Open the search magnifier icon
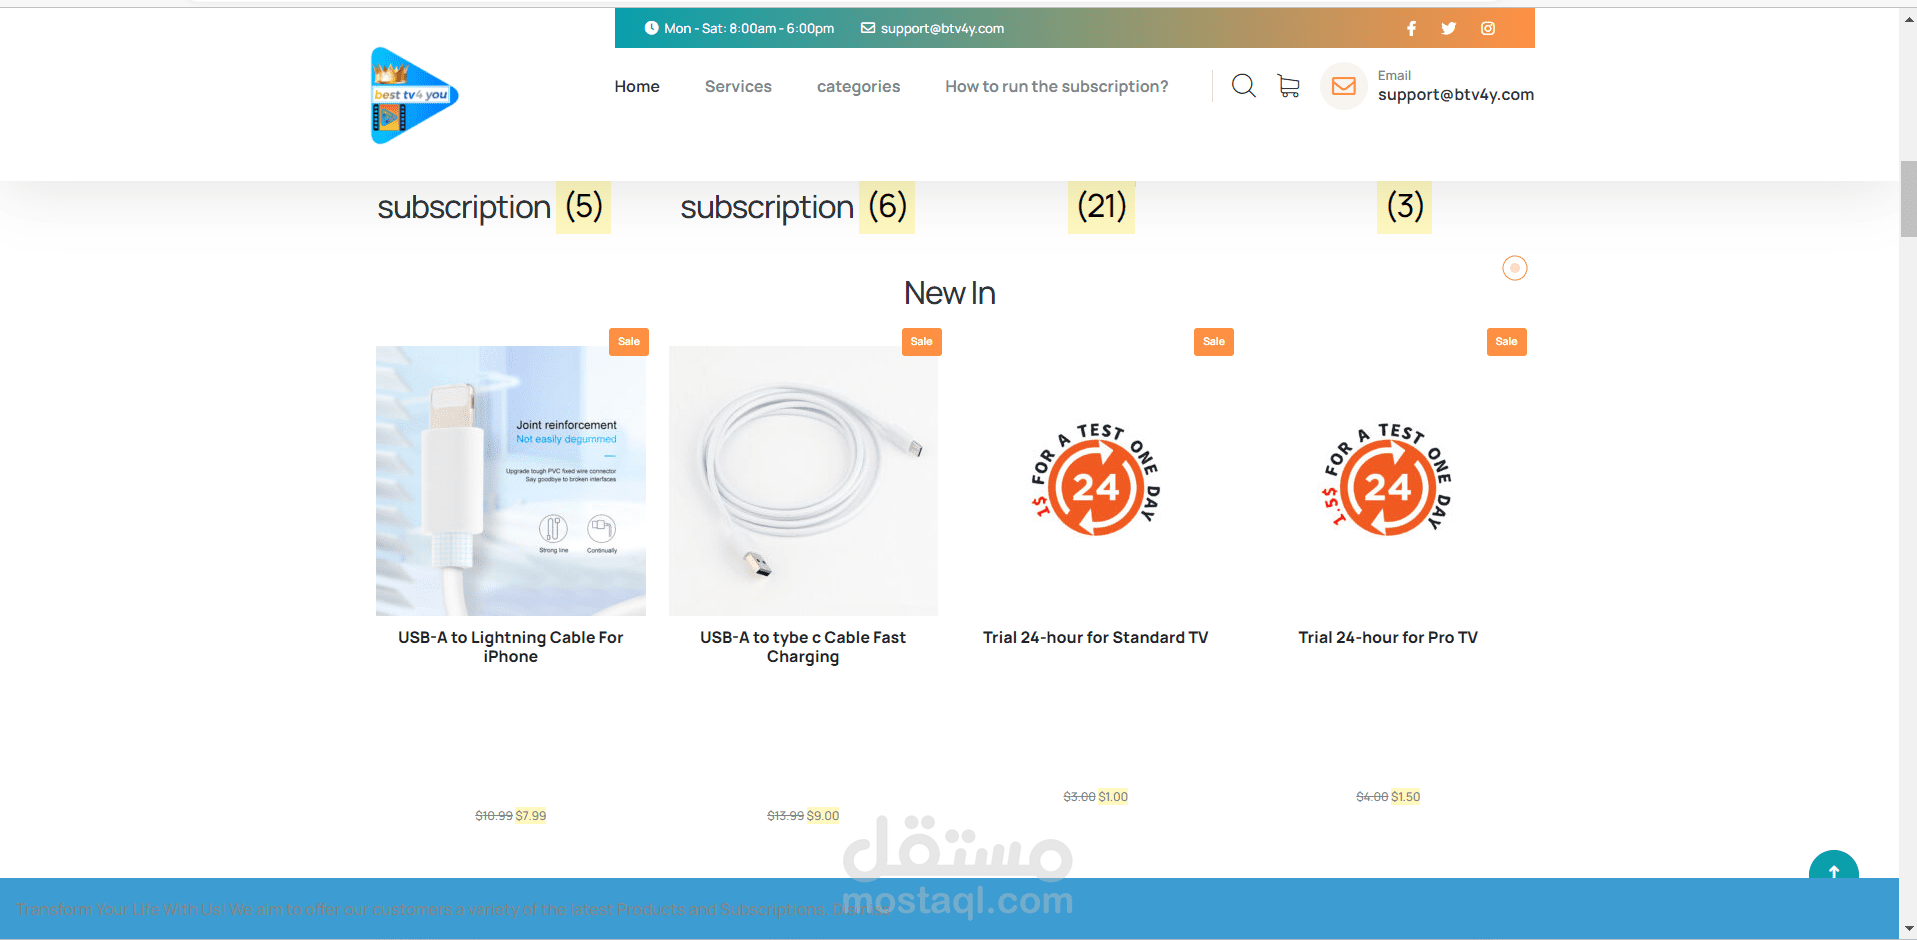The height and width of the screenshot is (940, 1917). coord(1243,86)
